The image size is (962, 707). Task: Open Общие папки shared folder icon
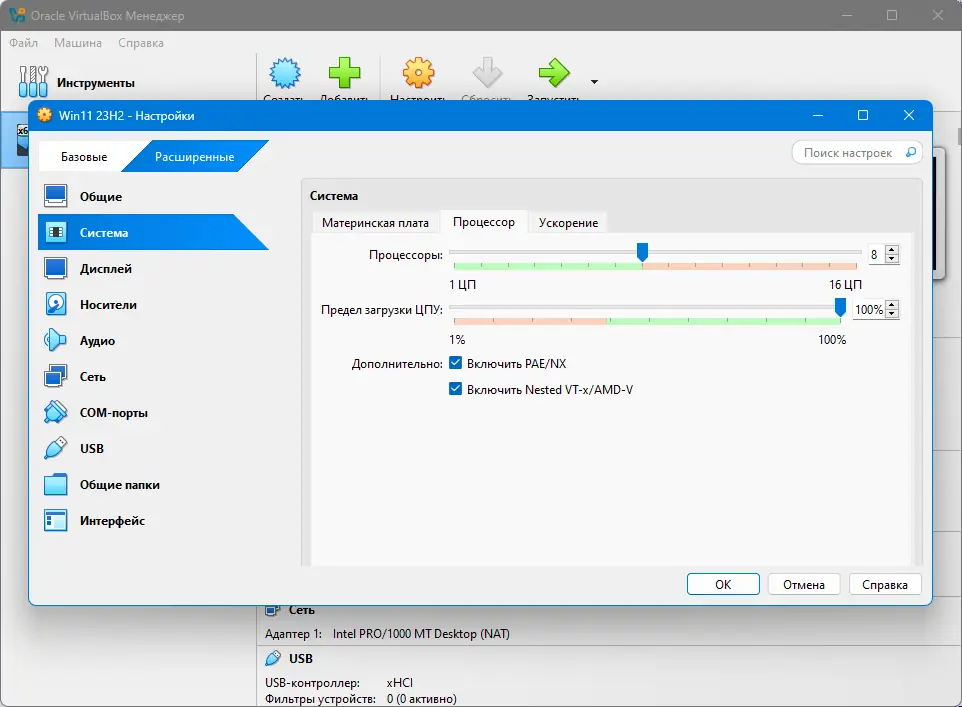(56, 484)
